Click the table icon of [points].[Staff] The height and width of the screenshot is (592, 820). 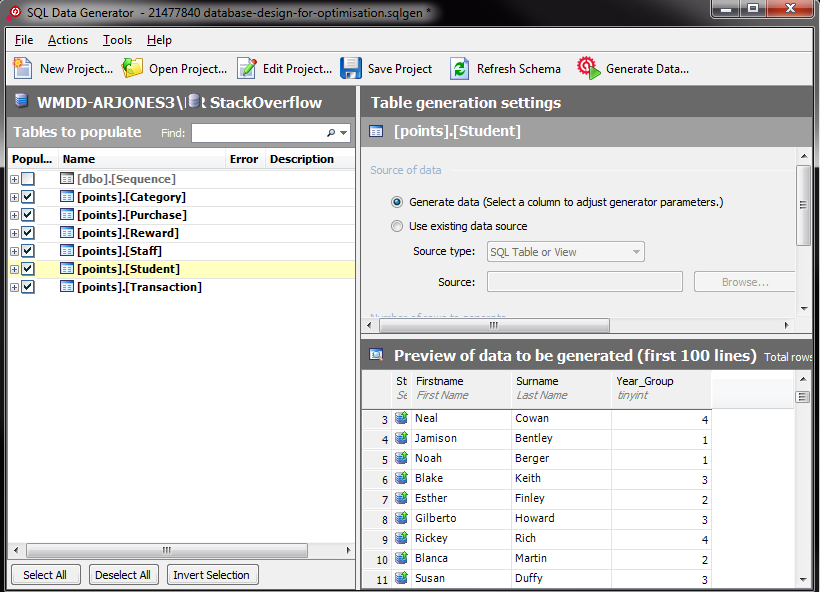click(67, 251)
